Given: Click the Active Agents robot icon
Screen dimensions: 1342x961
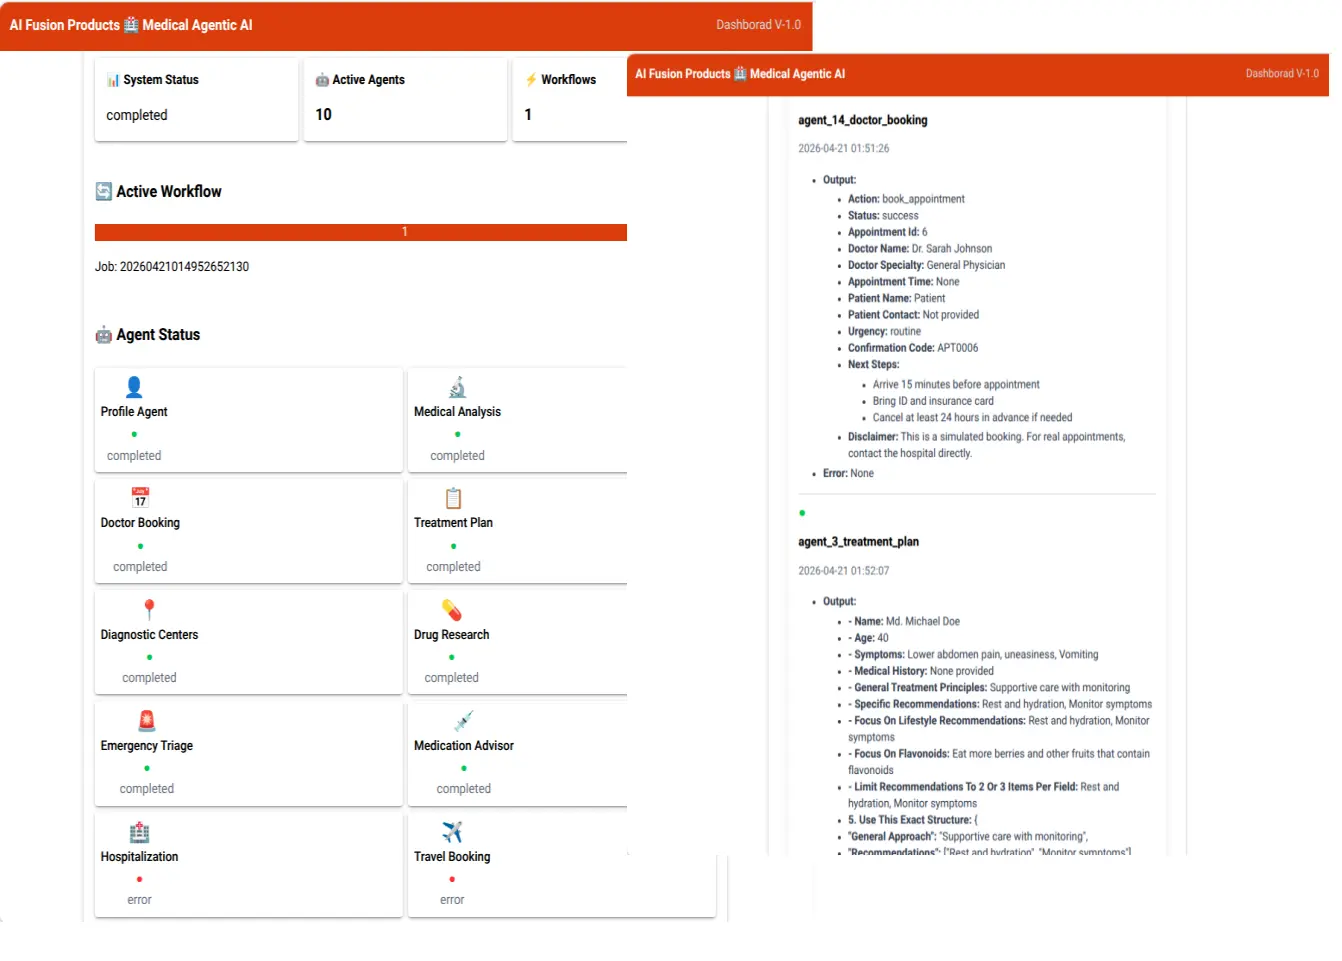Looking at the screenshot, I should 322,80.
